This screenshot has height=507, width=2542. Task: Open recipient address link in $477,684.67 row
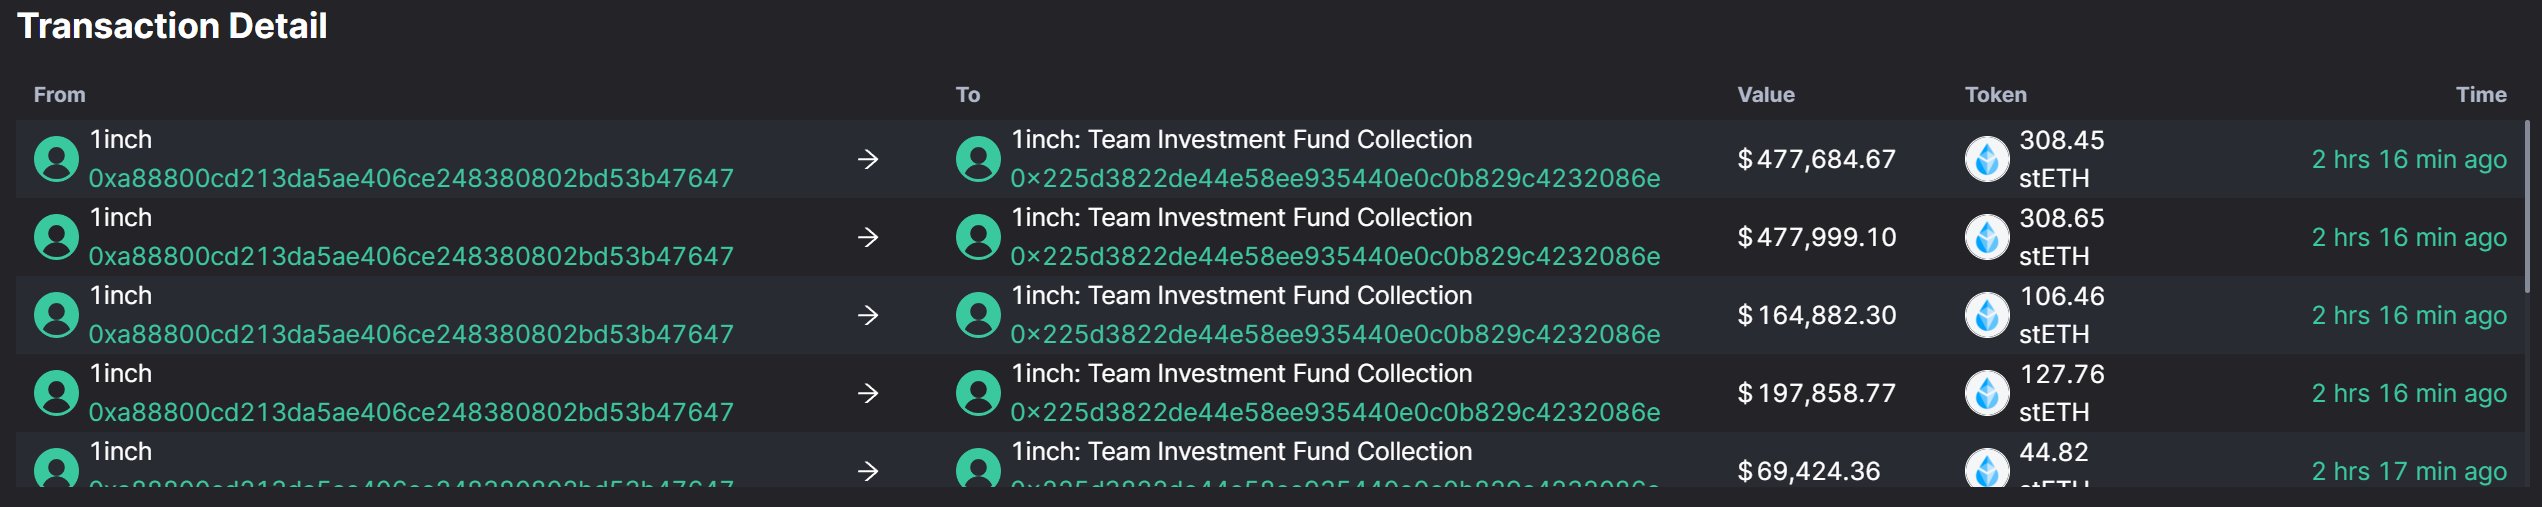[x=1335, y=178]
